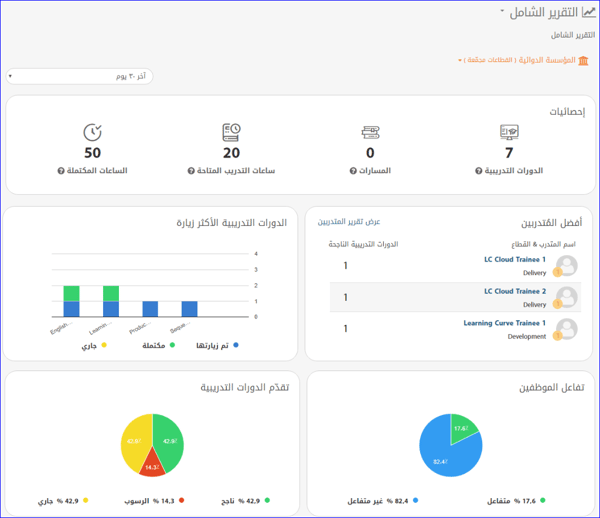Click the الدورات التدريبية الناجحة column header
Viewport: 600px width, 518px height.
click(363, 244)
